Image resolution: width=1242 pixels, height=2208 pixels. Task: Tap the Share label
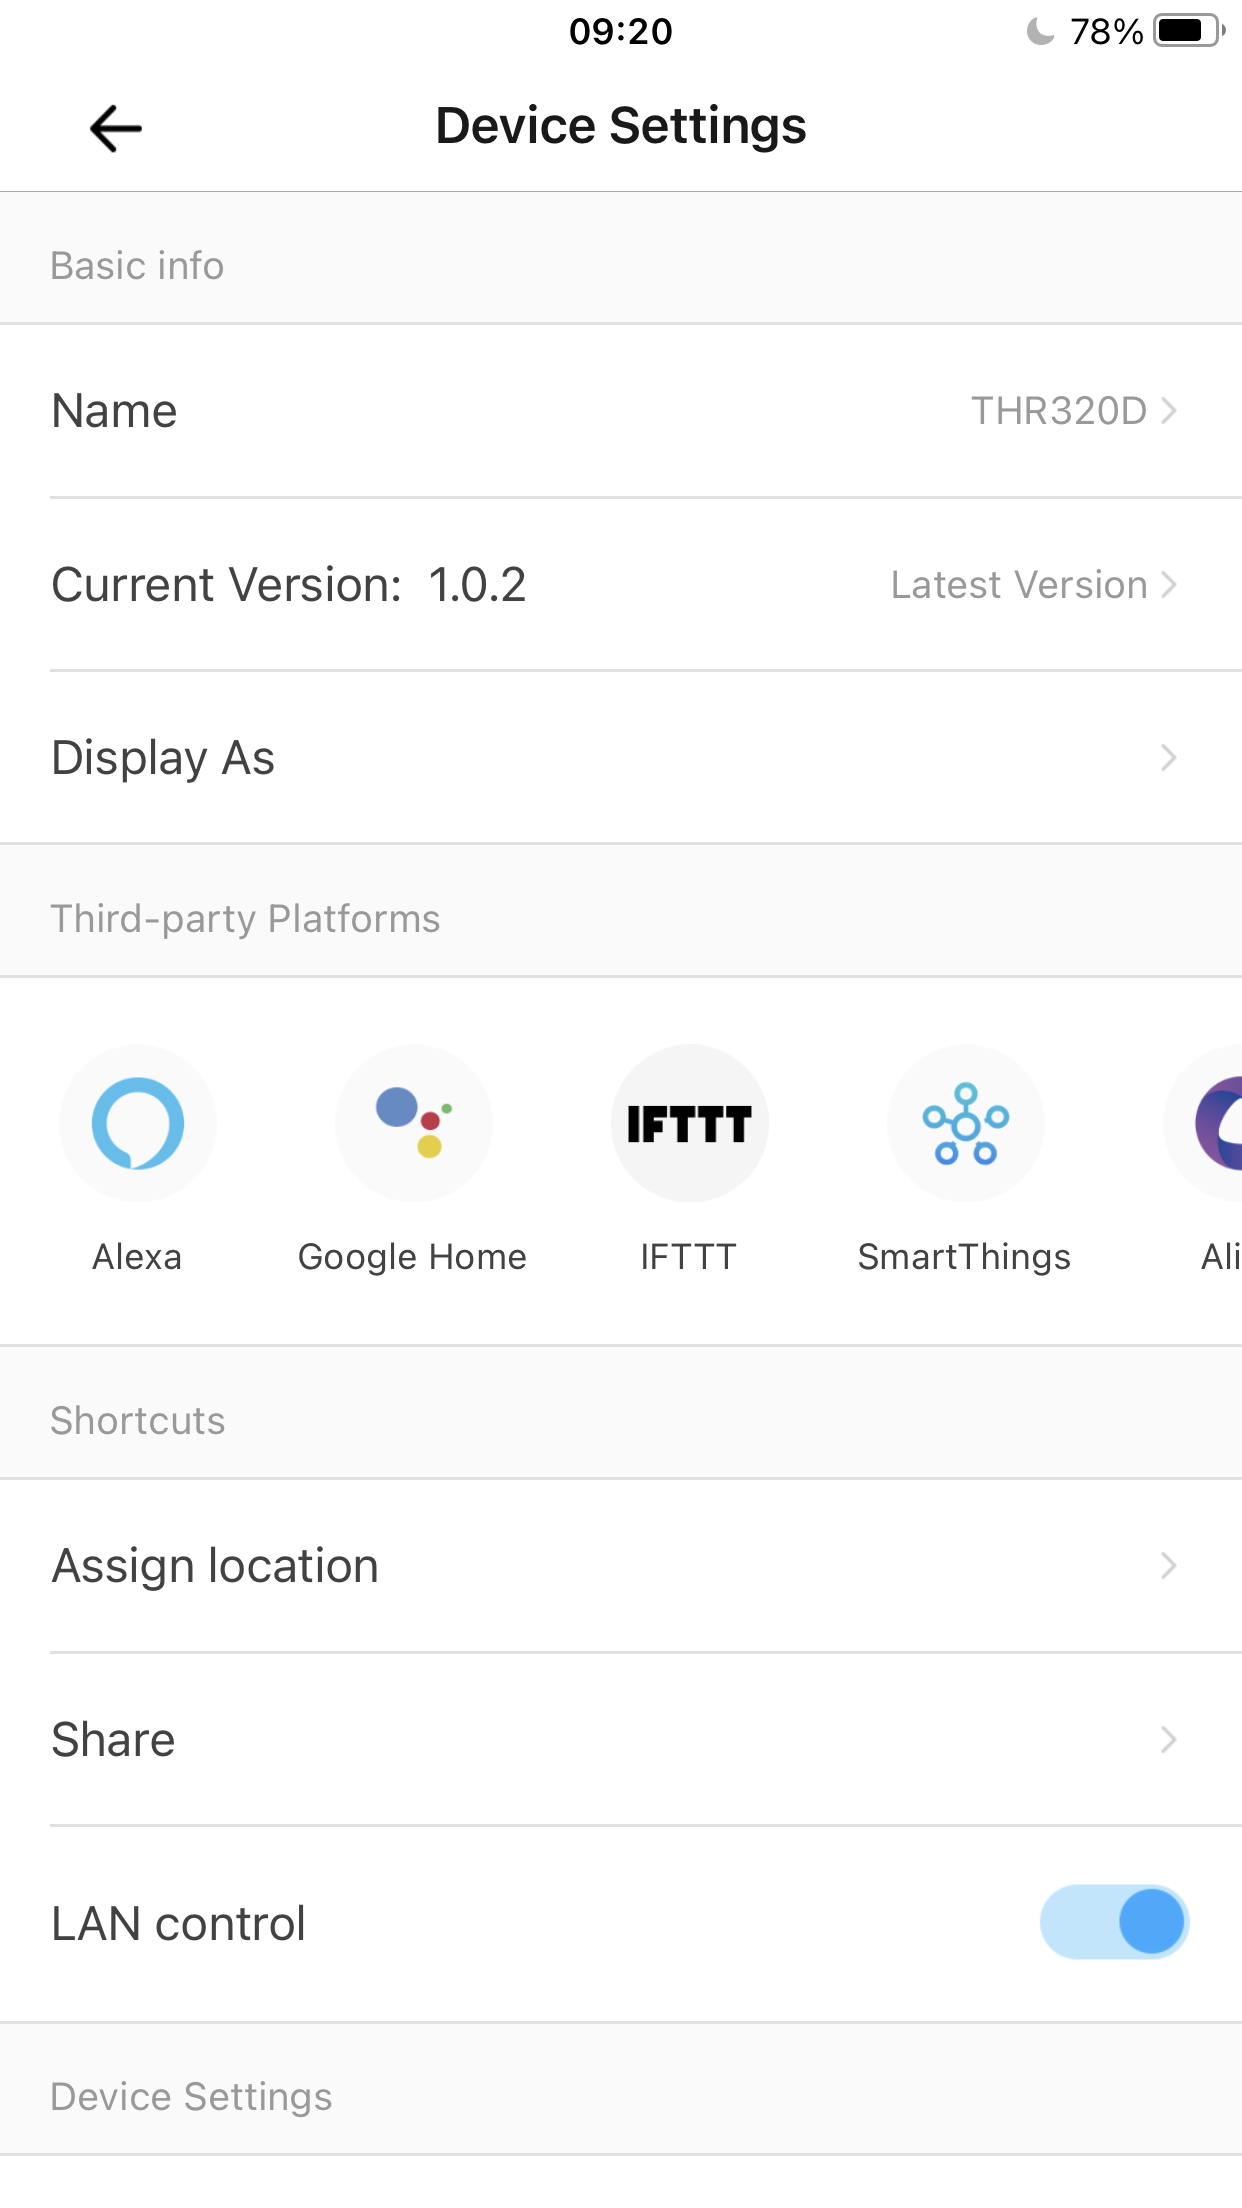point(113,1740)
